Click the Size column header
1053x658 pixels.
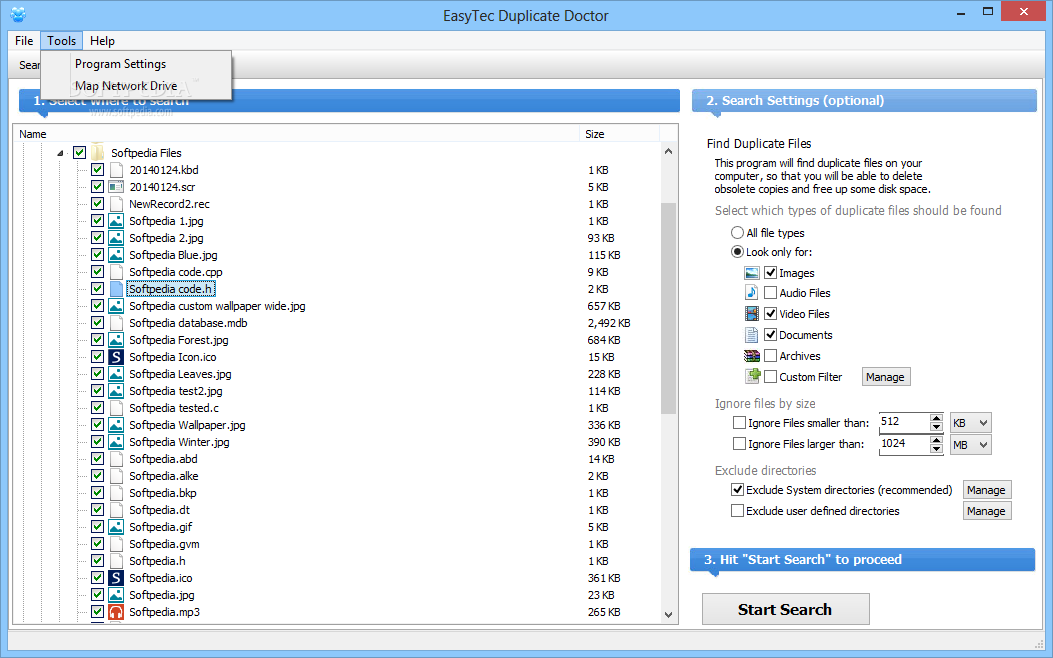pos(619,134)
